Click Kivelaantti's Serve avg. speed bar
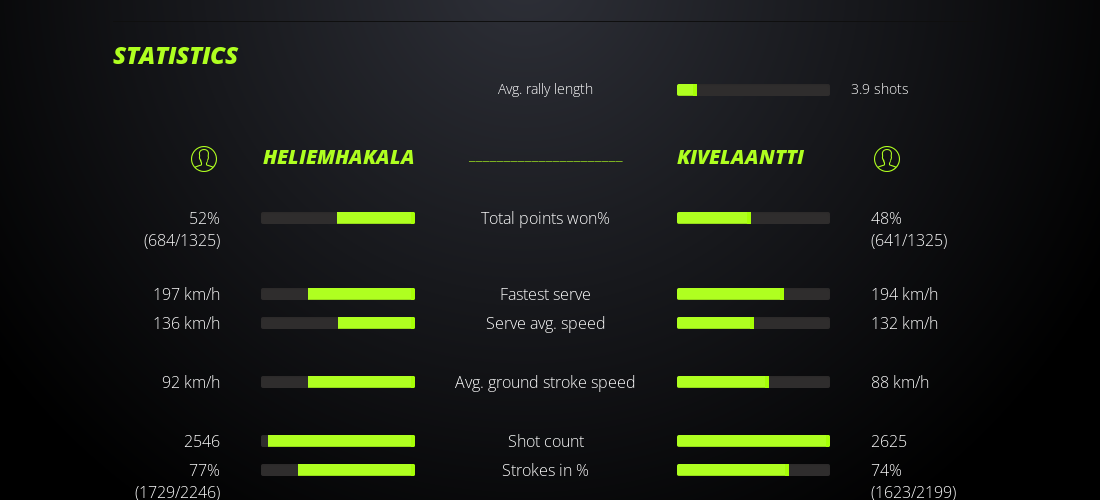Image resolution: width=1100 pixels, height=500 pixels. tap(753, 323)
